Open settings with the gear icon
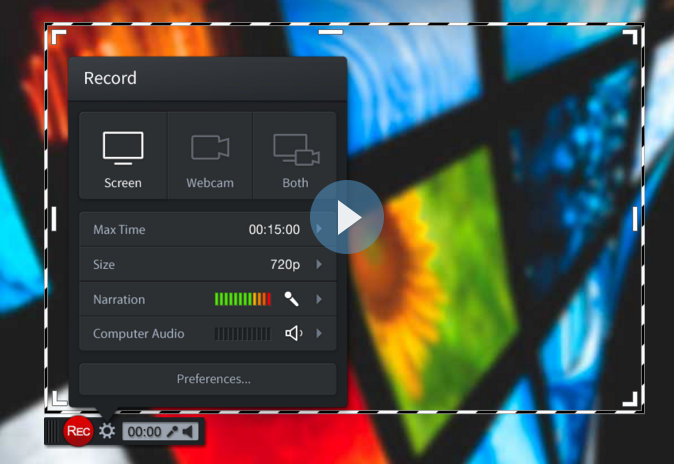This screenshot has height=464, width=674. (x=107, y=431)
